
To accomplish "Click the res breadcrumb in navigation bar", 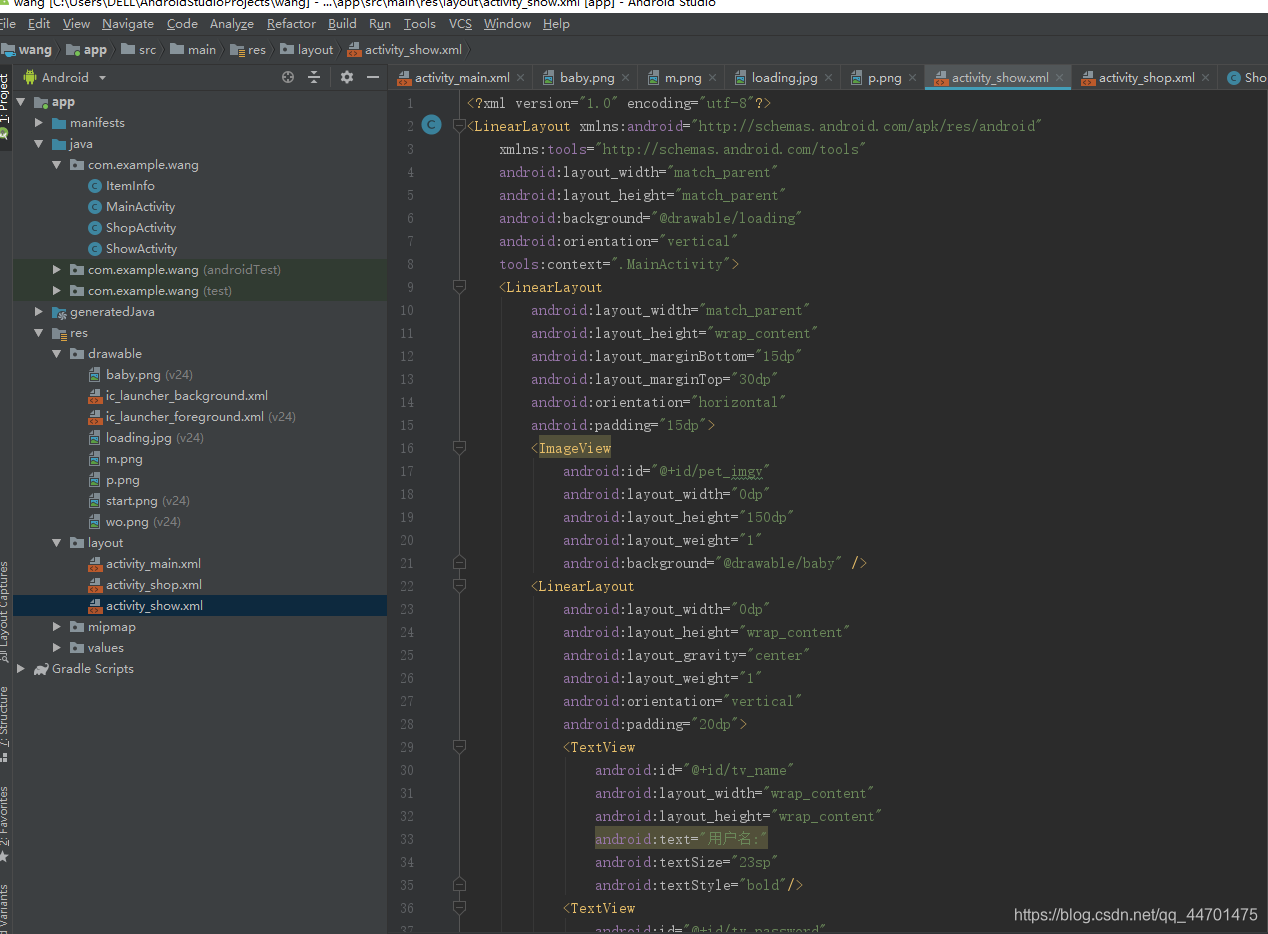I will [249, 50].
